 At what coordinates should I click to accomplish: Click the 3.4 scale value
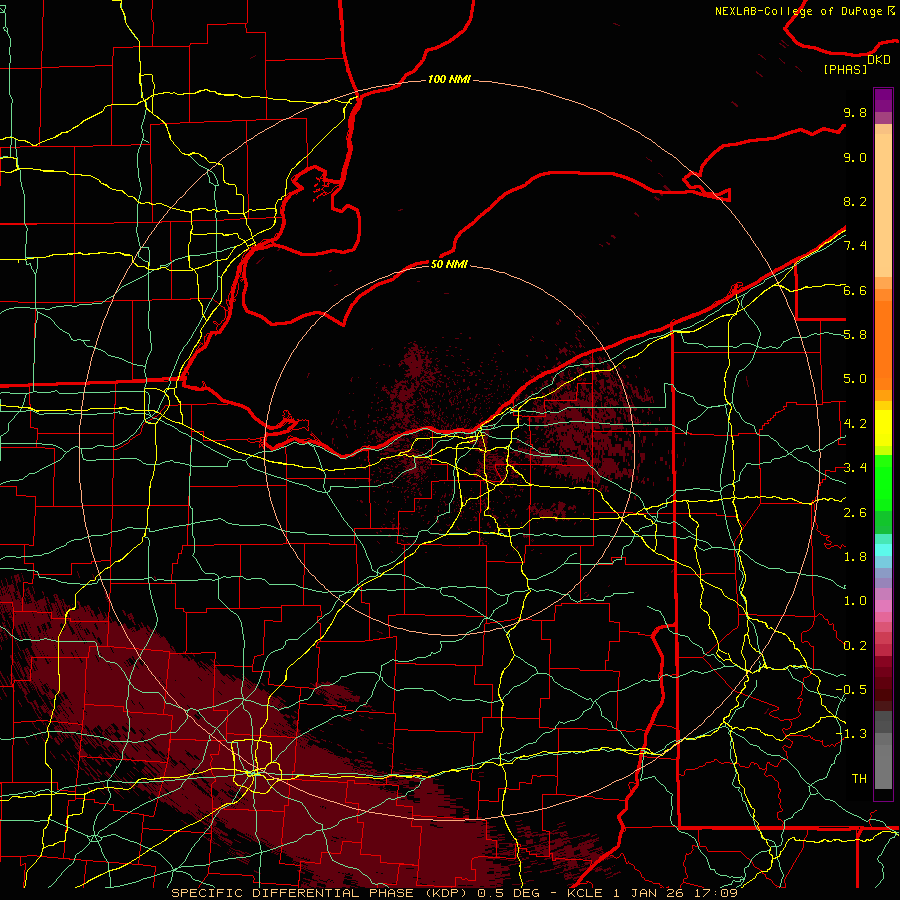pyautogui.click(x=855, y=468)
